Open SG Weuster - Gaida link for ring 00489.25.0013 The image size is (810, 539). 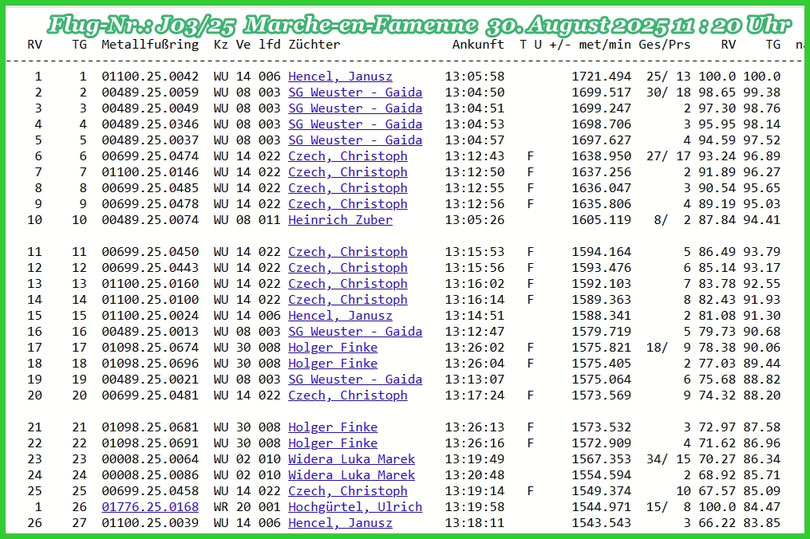point(355,332)
